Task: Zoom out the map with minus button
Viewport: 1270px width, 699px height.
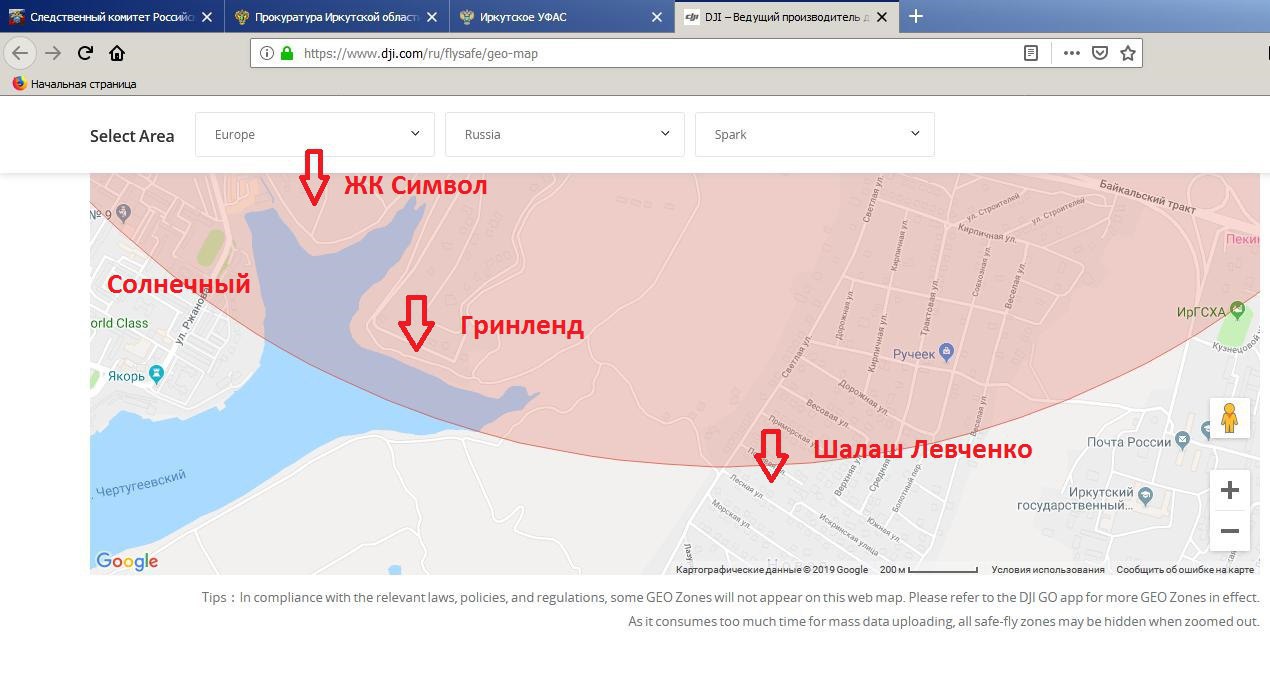Action: click(1230, 531)
